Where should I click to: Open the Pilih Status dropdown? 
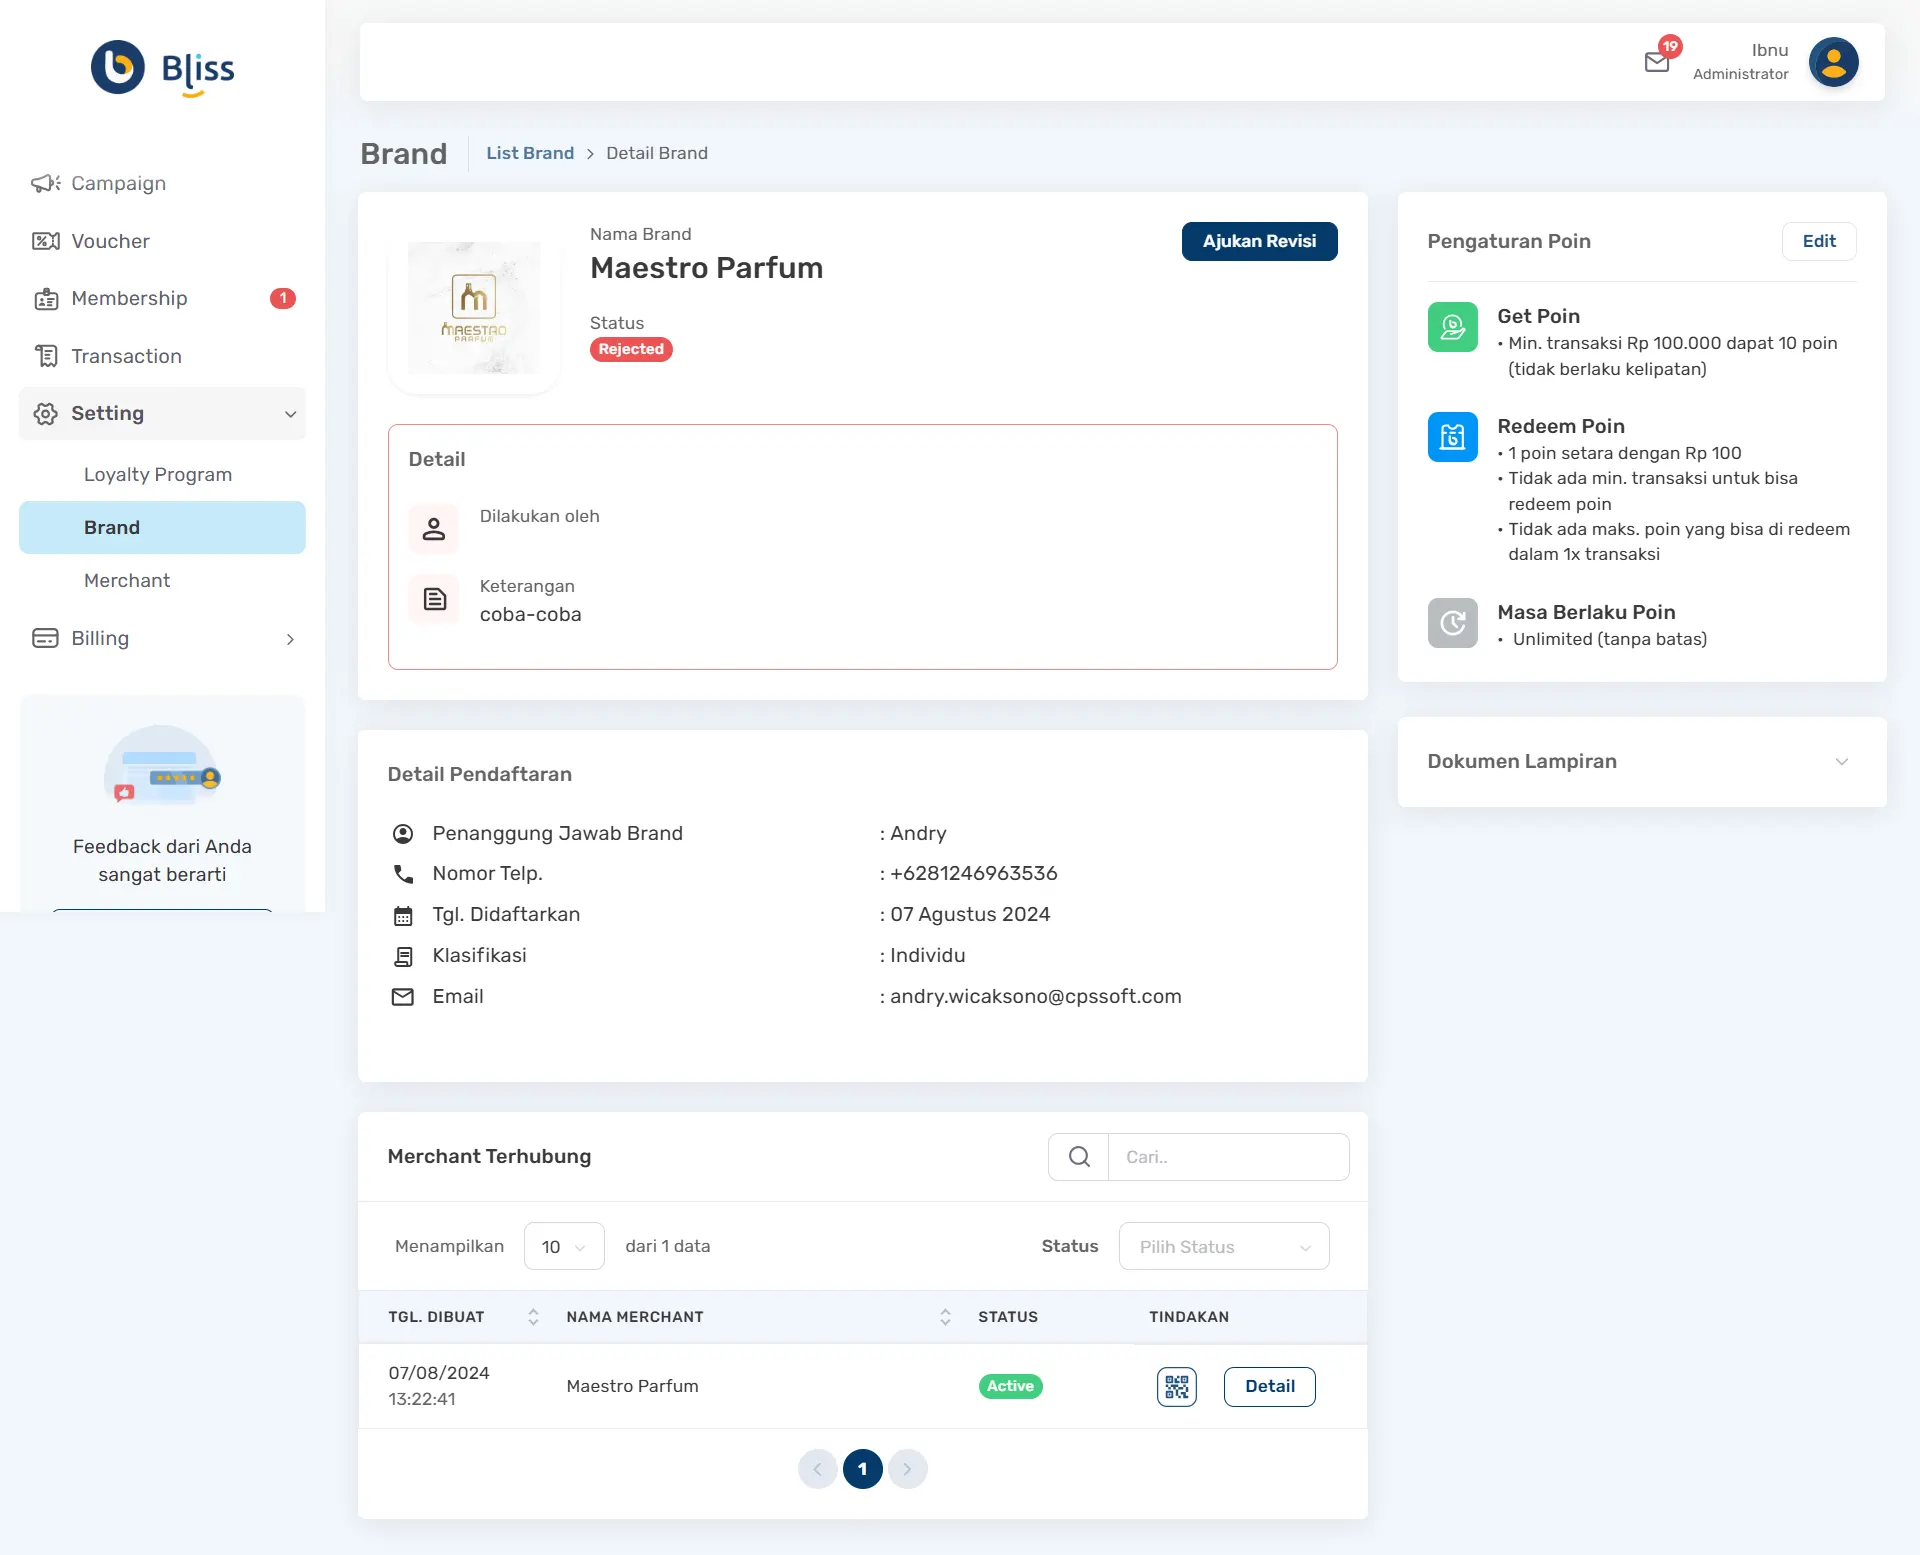1224,1247
